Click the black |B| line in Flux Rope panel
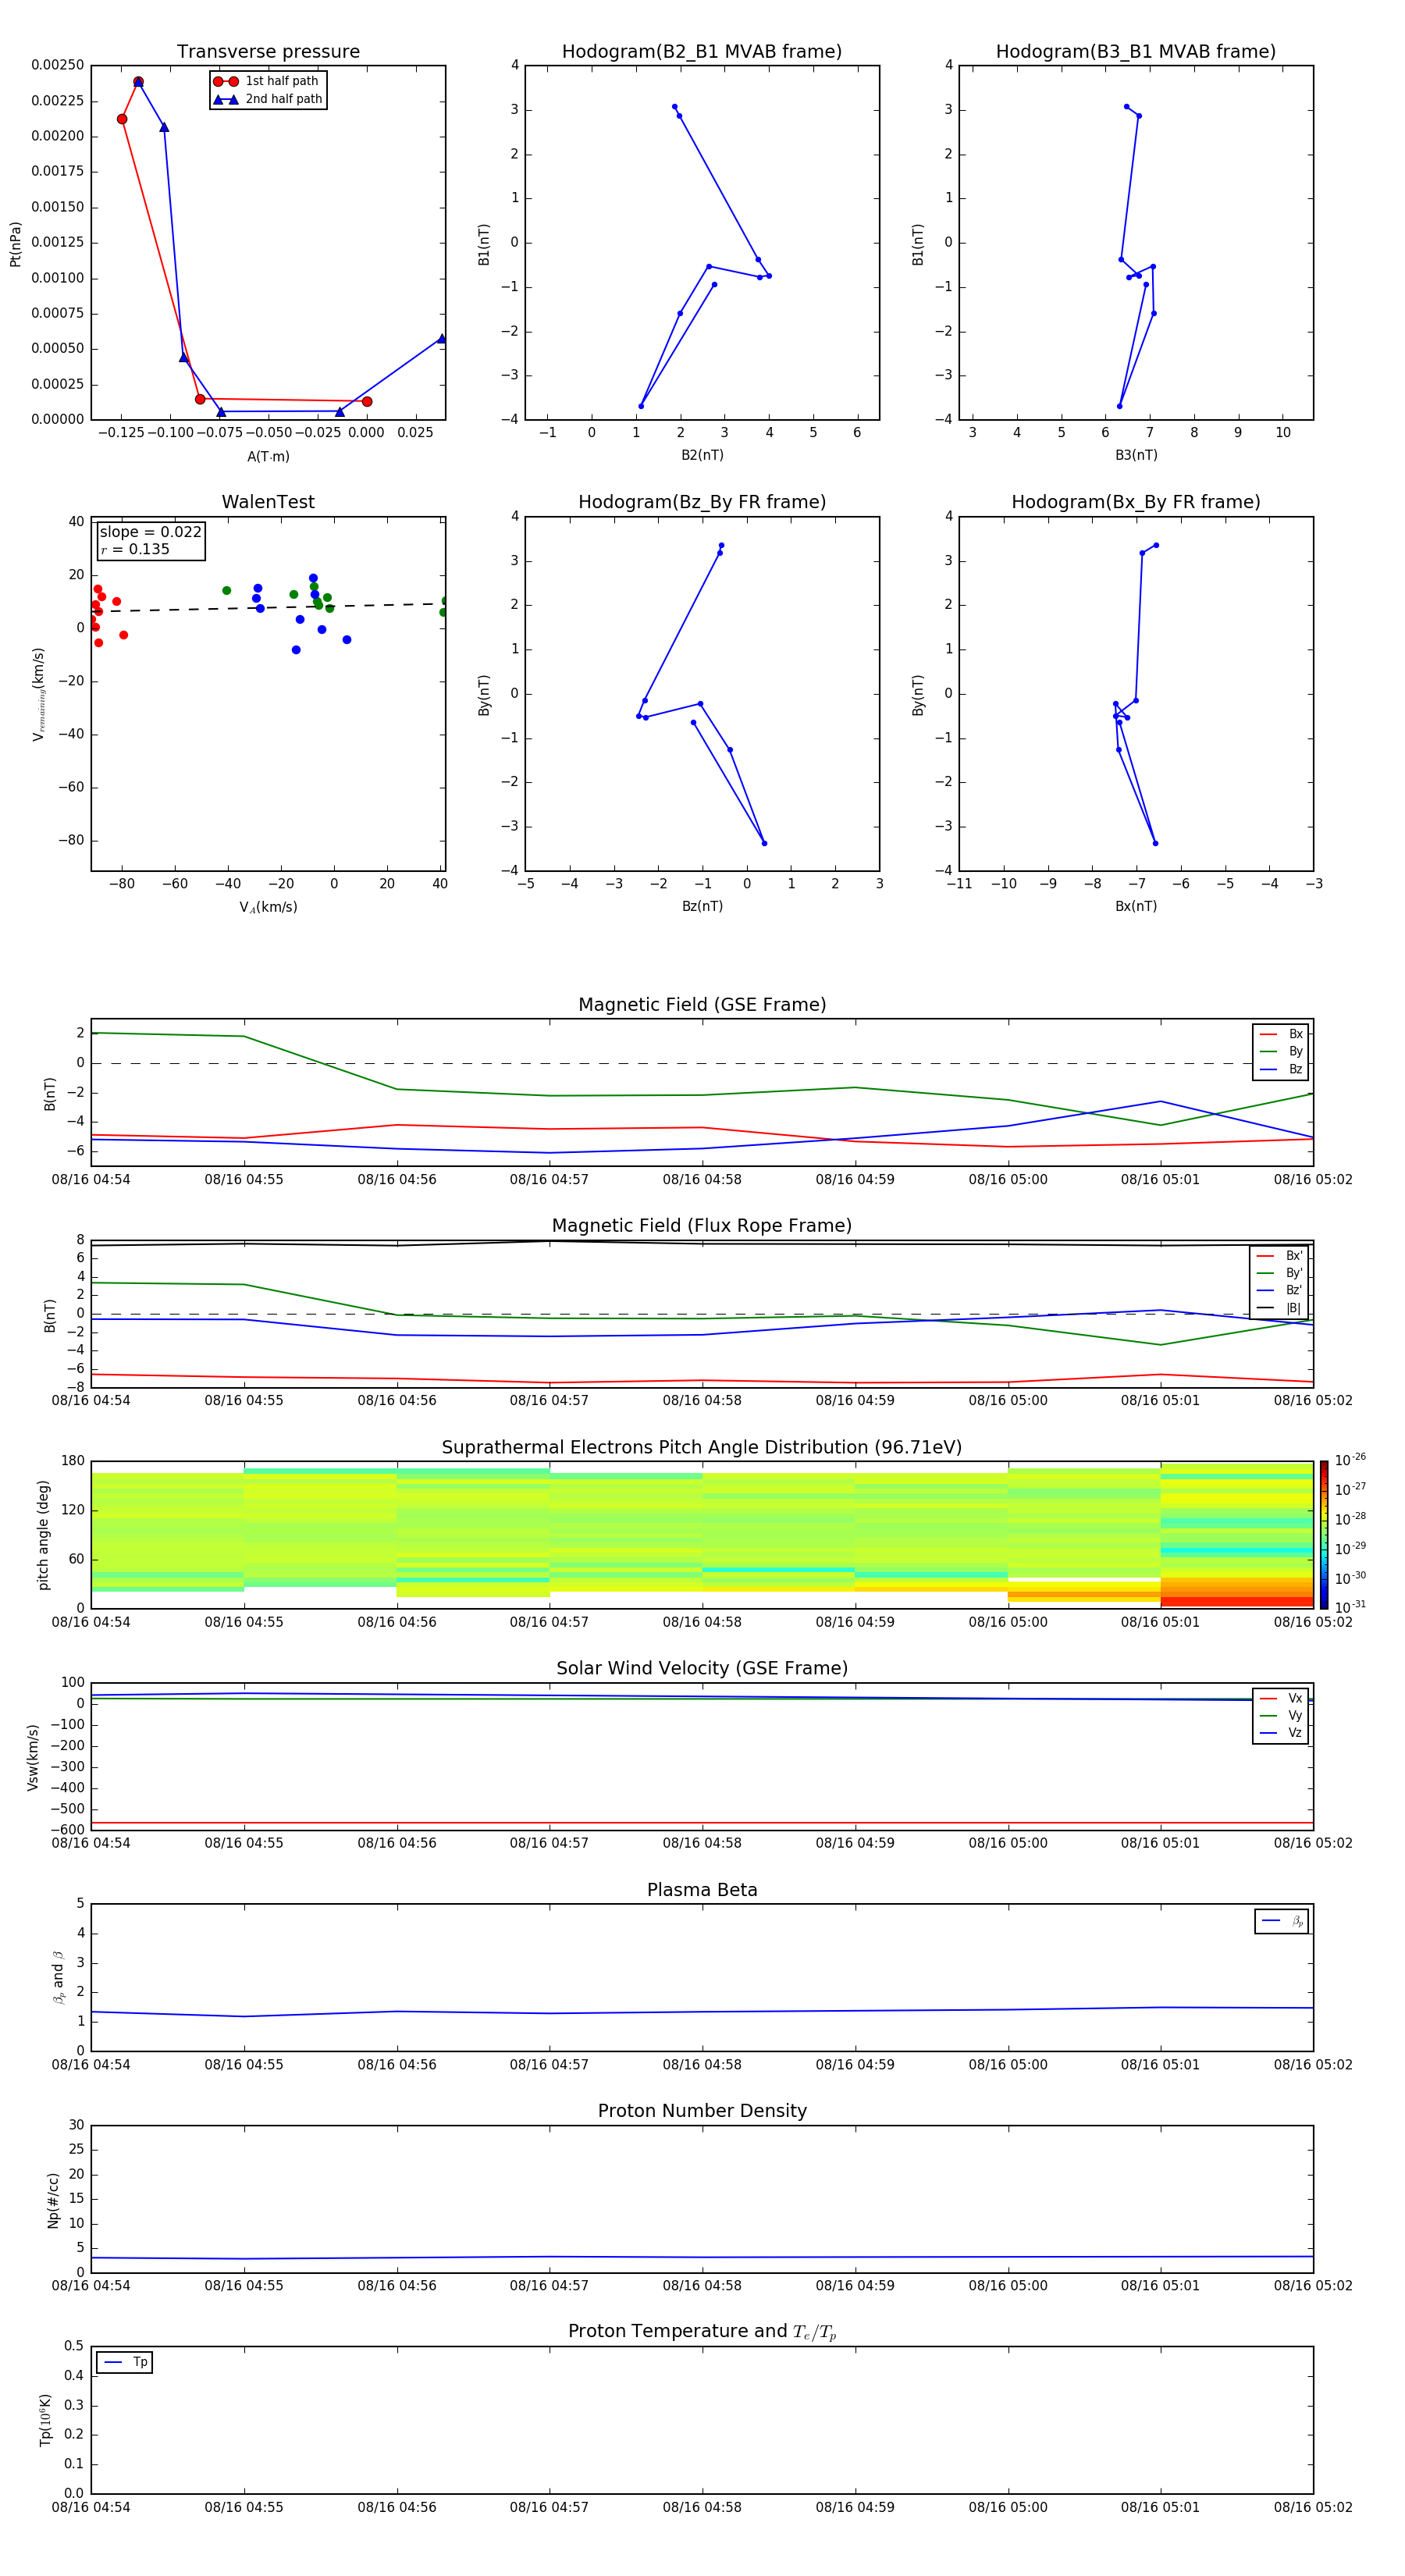Image resolution: width=1405 pixels, height=2576 pixels. point(702,1243)
